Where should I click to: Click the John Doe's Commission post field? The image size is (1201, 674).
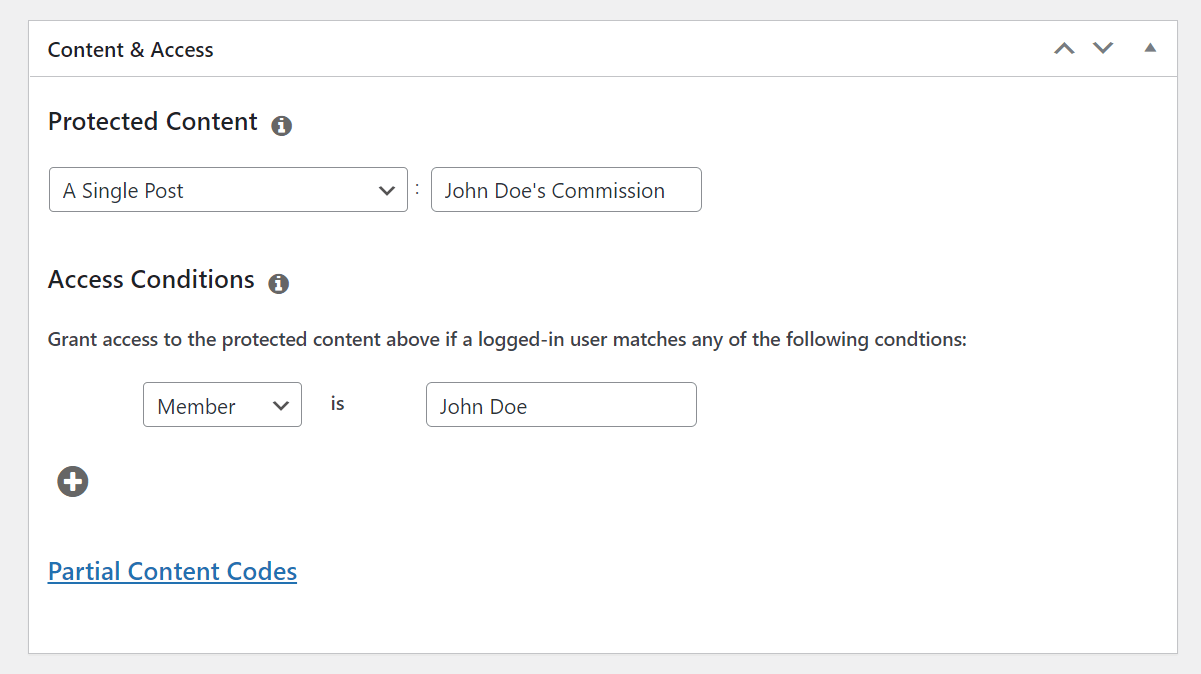click(x=566, y=190)
